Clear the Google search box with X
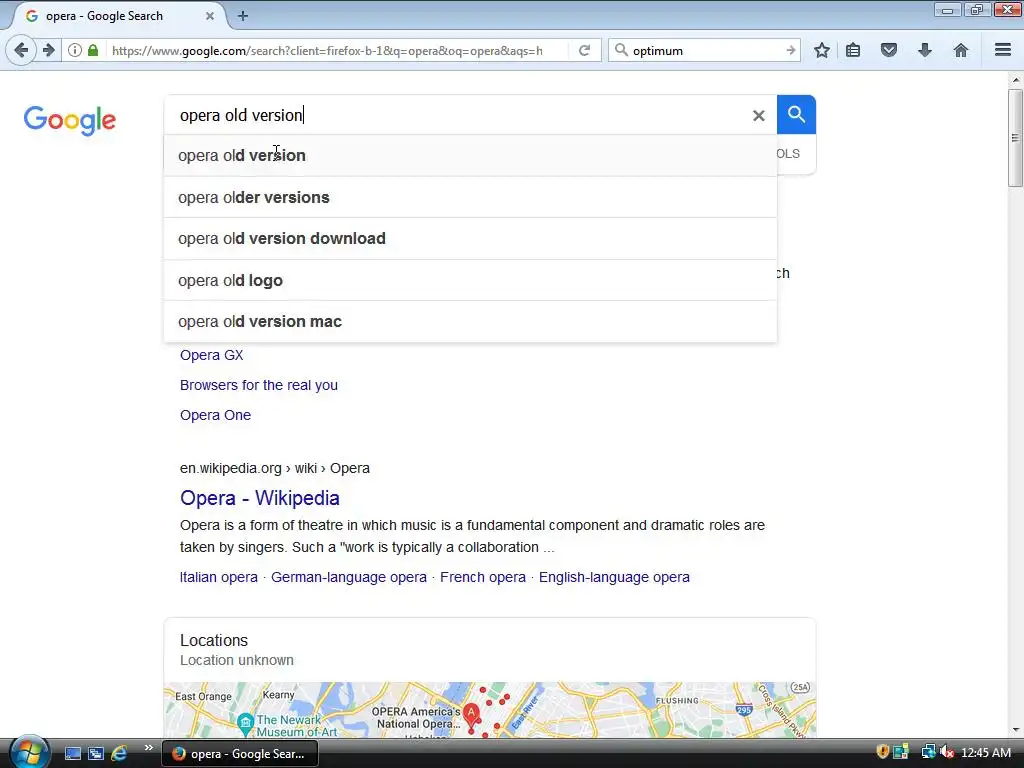1024x768 pixels. (x=758, y=116)
